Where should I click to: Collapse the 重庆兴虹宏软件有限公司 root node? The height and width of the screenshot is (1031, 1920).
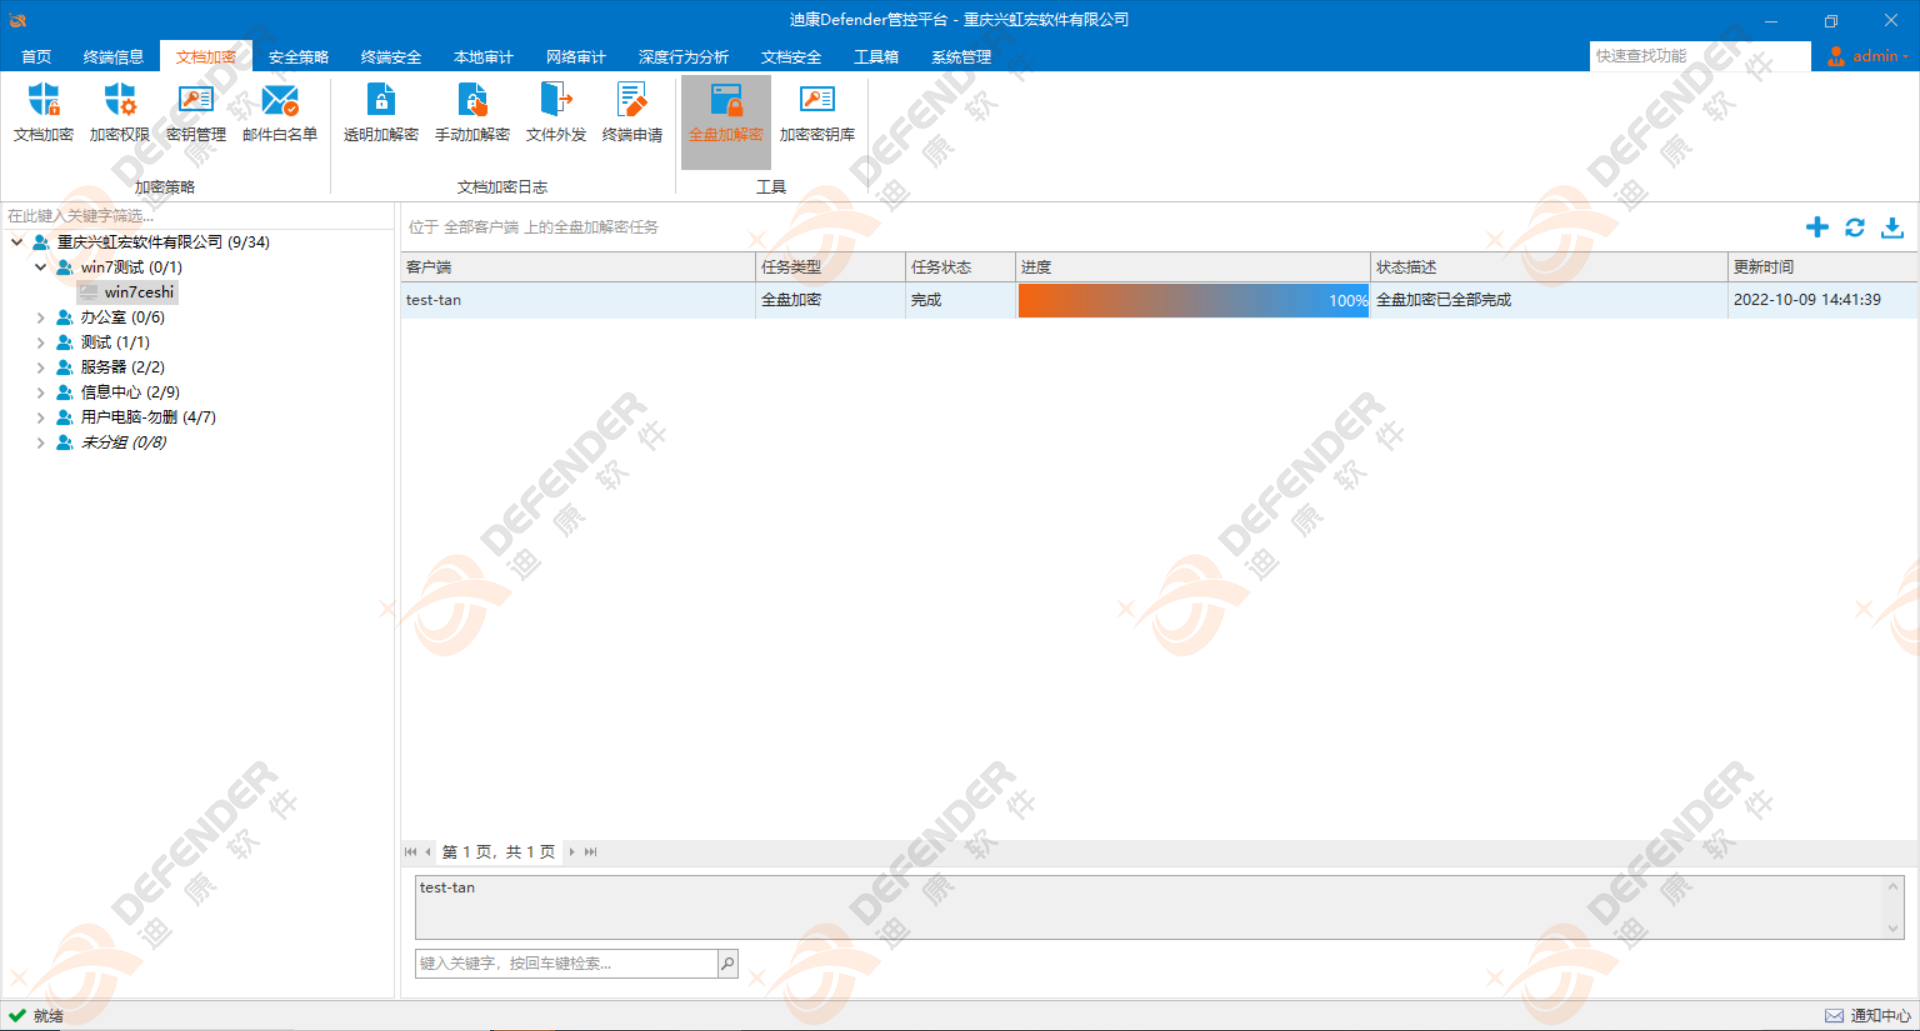pos(17,242)
